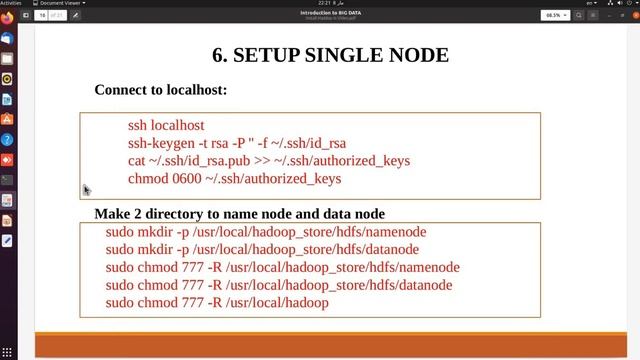The image size is (640, 360).
Task: Open Ubuntu Software from the dock
Action: tap(7, 120)
